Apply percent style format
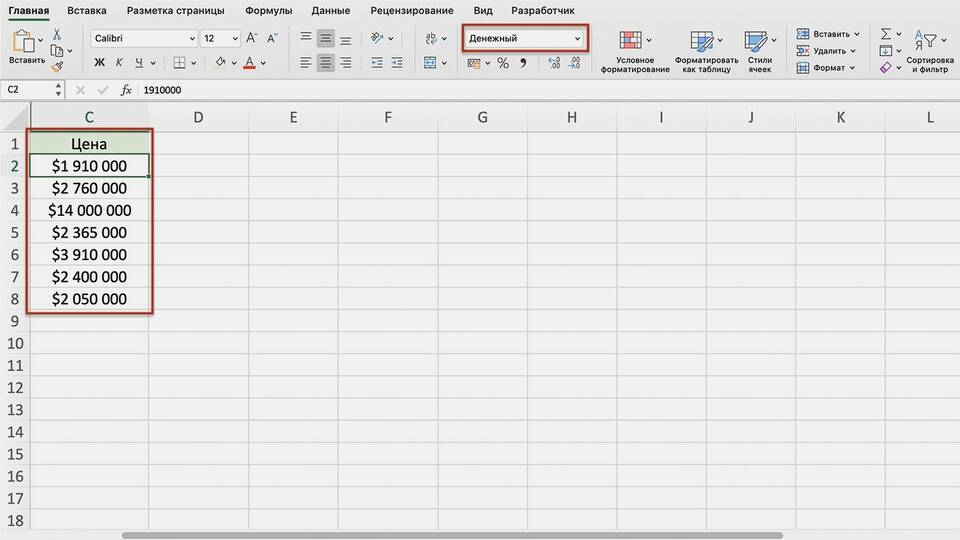960x540 pixels. click(503, 62)
